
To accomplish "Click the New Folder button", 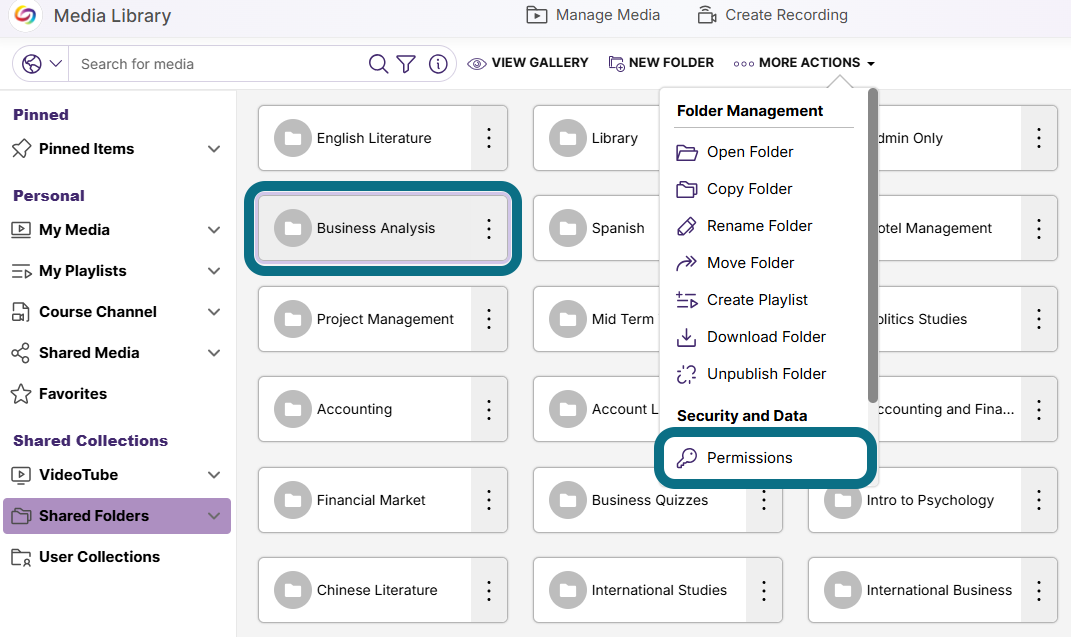I will coord(660,63).
